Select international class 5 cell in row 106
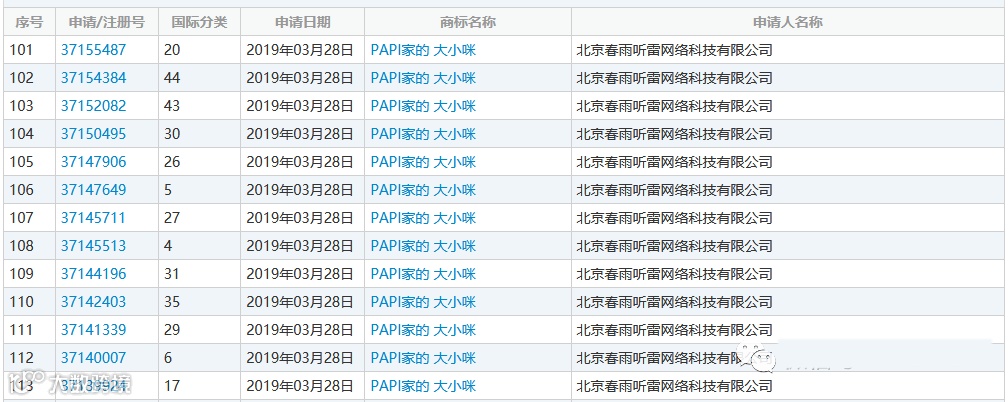 [199, 190]
